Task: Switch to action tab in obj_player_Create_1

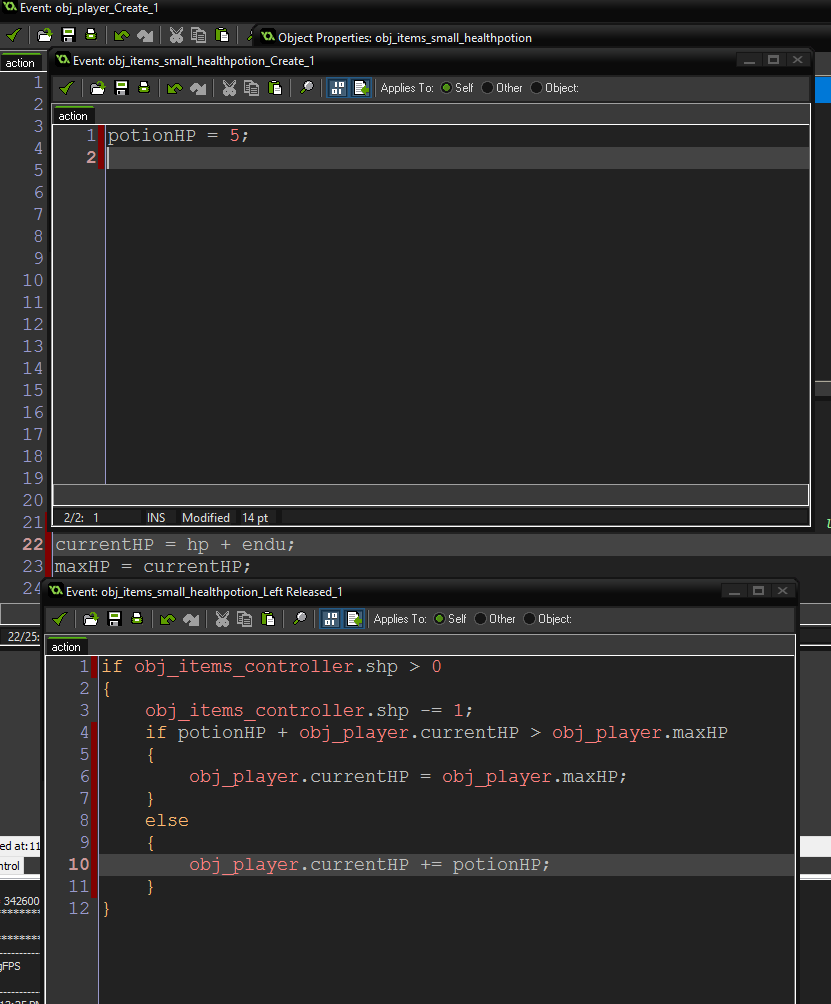Action: coord(20,63)
